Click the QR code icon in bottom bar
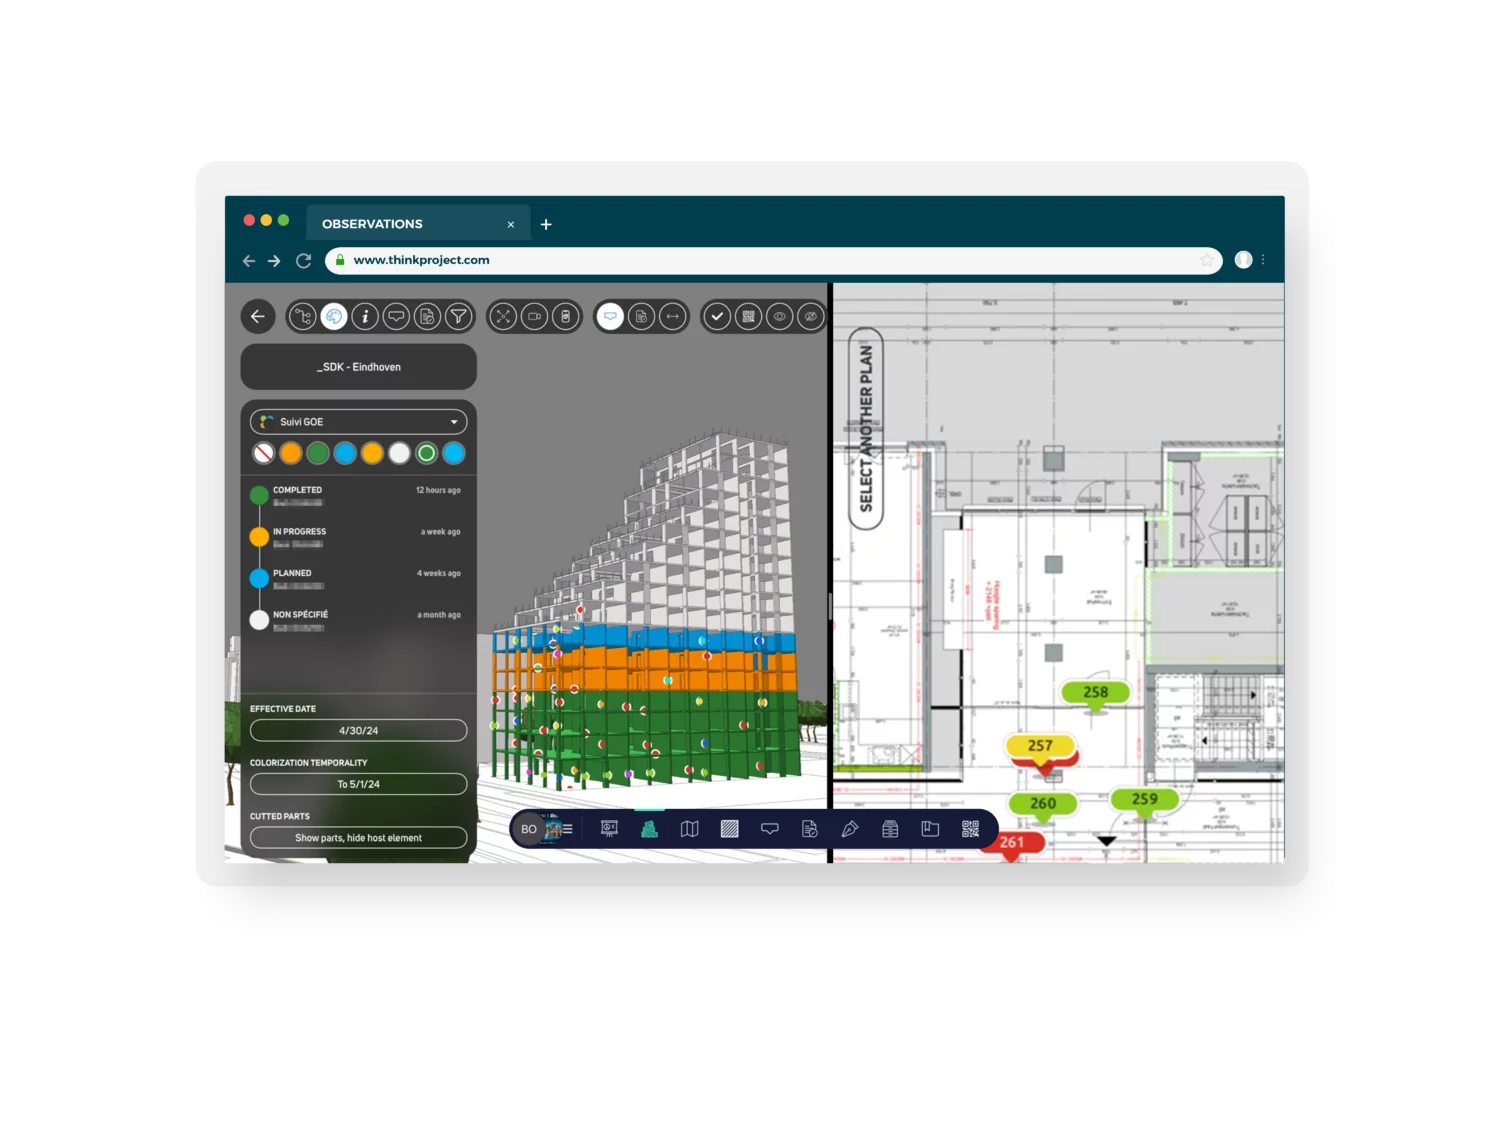The height and width of the screenshot is (1125, 1500). pyautogui.click(x=970, y=829)
